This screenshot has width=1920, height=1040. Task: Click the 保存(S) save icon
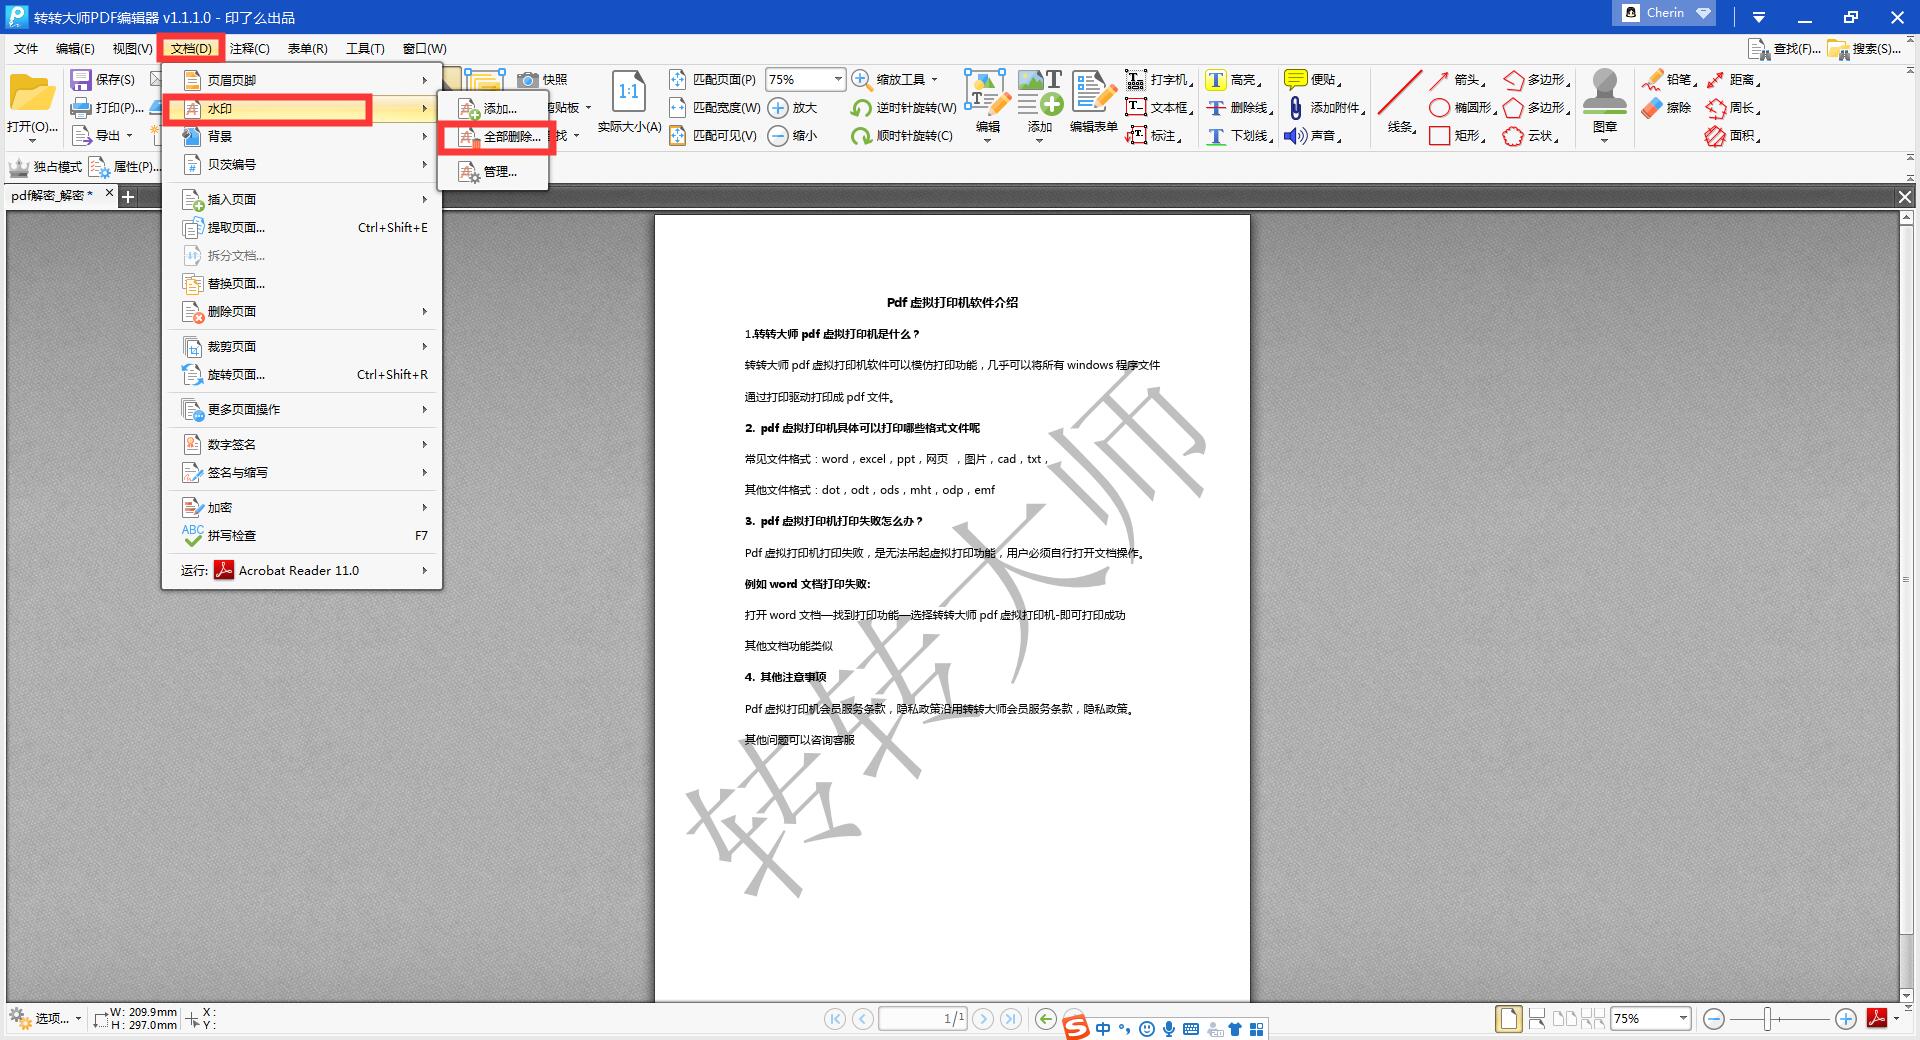[x=81, y=80]
